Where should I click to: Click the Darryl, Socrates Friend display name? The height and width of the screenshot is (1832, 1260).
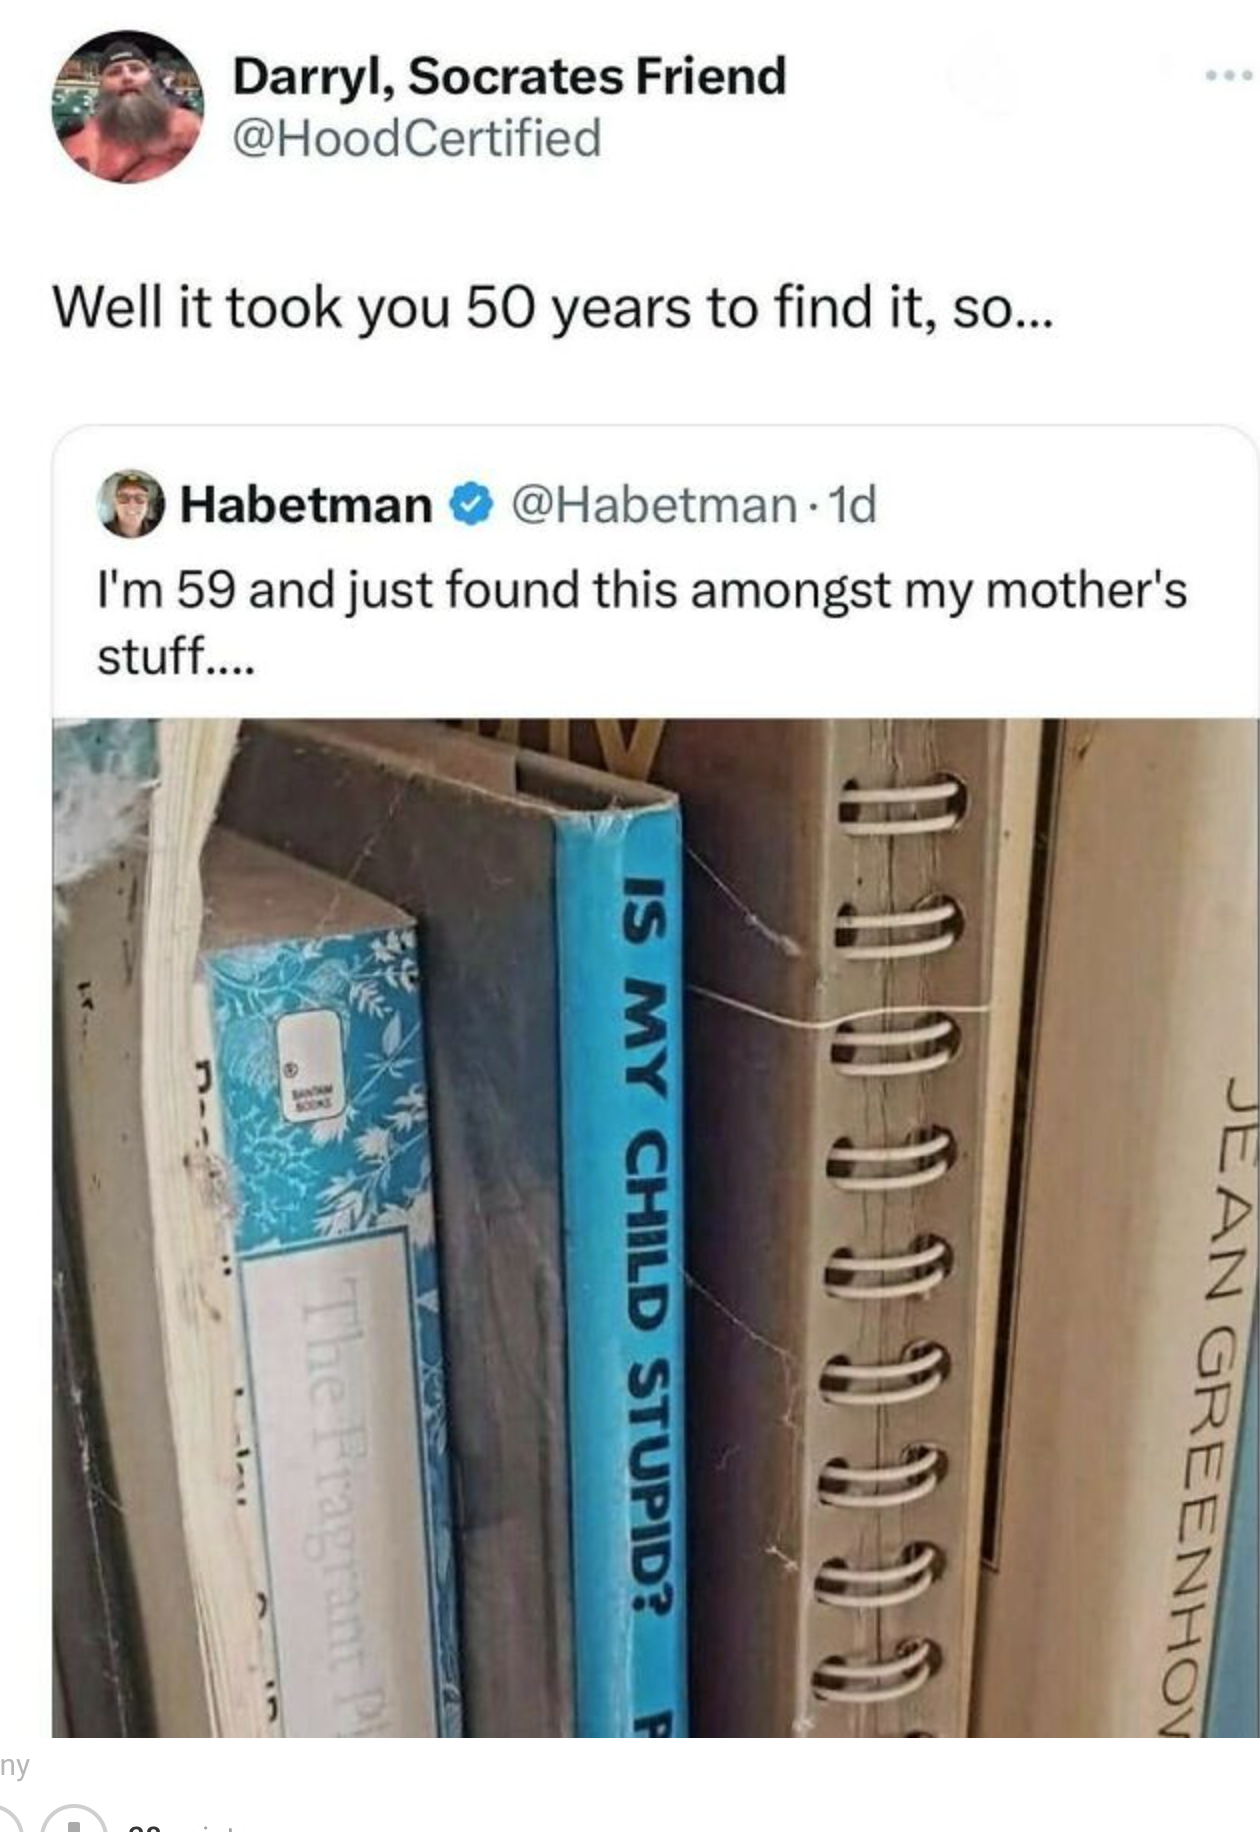pyautogui.click(x=510, y=76)
